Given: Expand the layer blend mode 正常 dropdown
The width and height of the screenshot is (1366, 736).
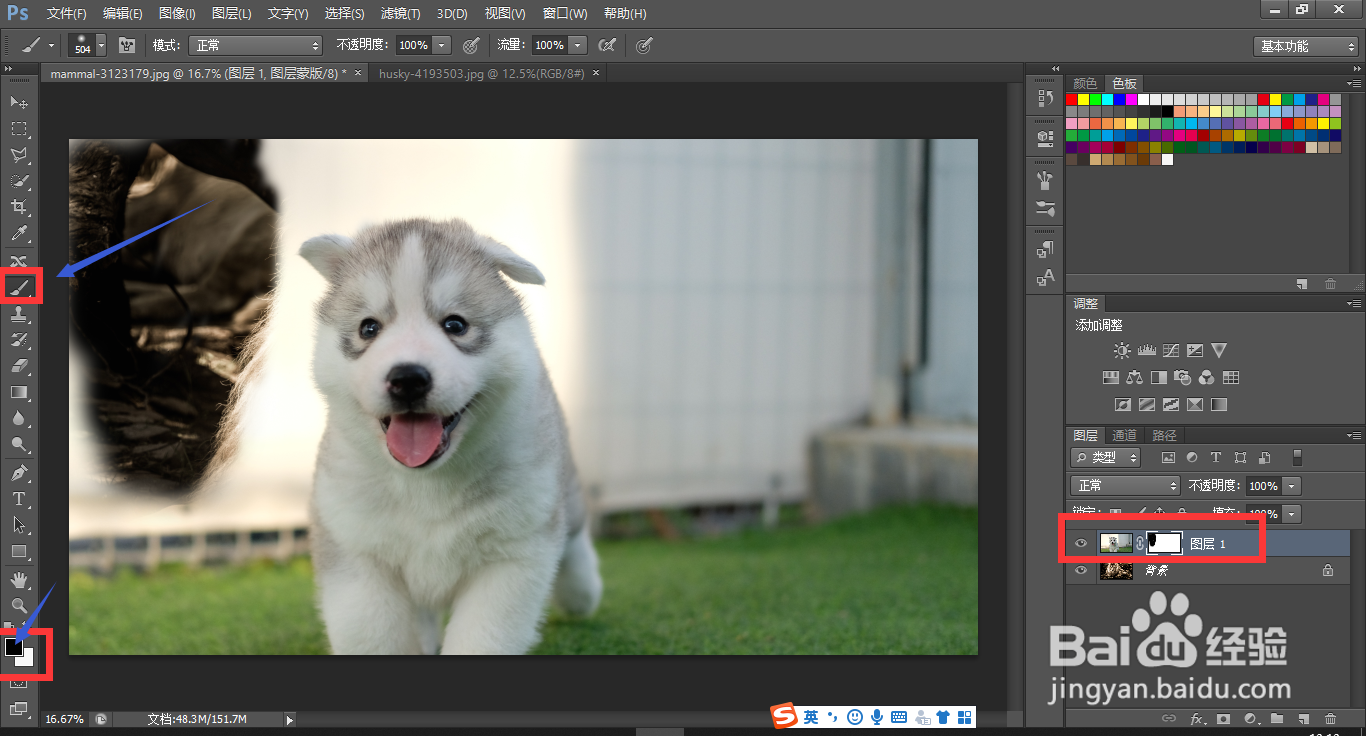Looking at the screenshot, I should pos(1125,485).
